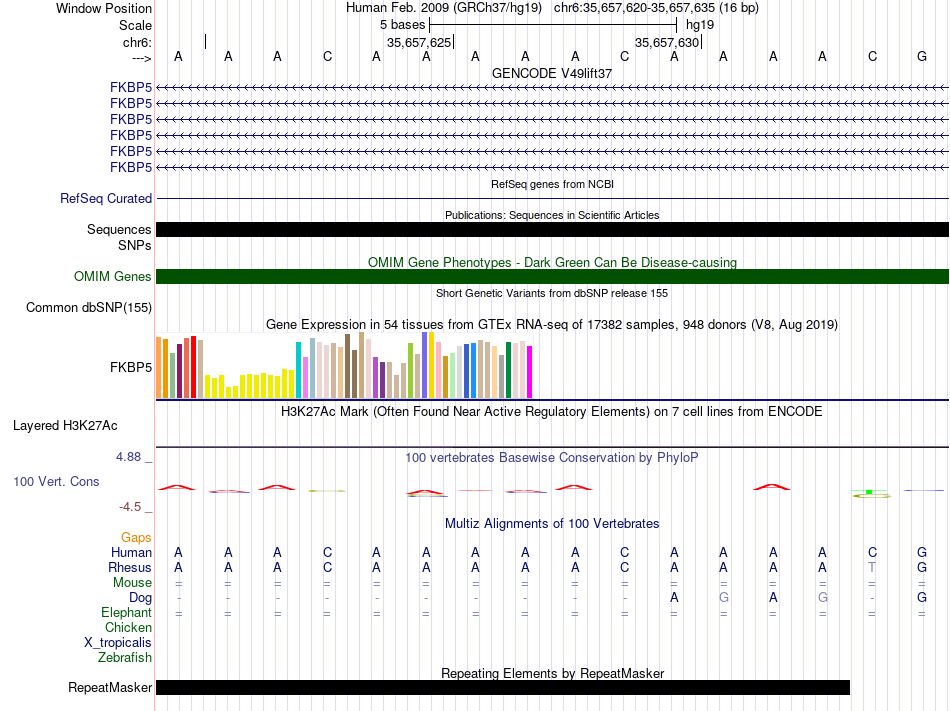950x711 pixels.
Task: Click the Layered H3K27Ac track label
Action: point(65,426)
